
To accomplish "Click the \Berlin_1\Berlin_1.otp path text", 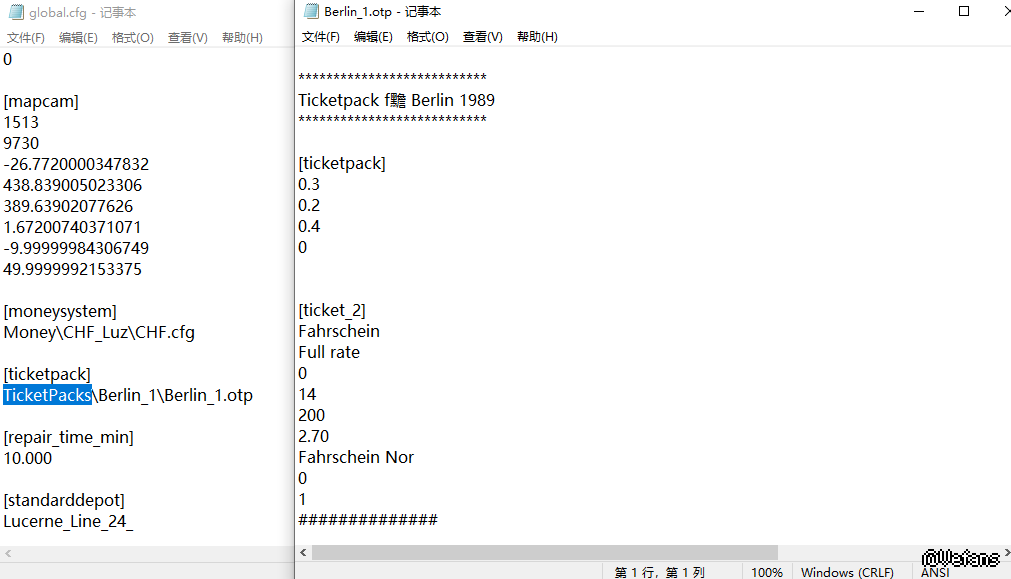I will (173, 395).
